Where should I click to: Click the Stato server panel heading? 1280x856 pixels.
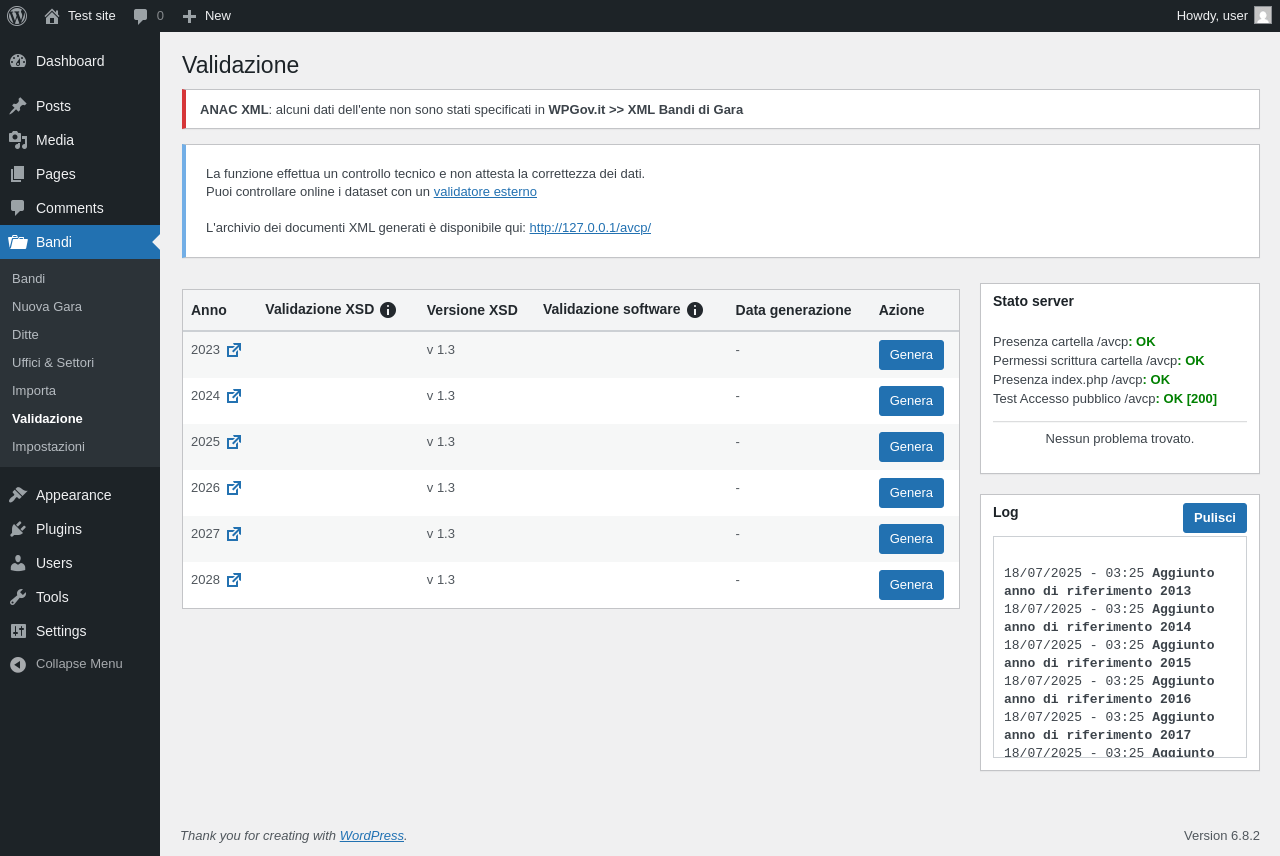point(1033,301)
